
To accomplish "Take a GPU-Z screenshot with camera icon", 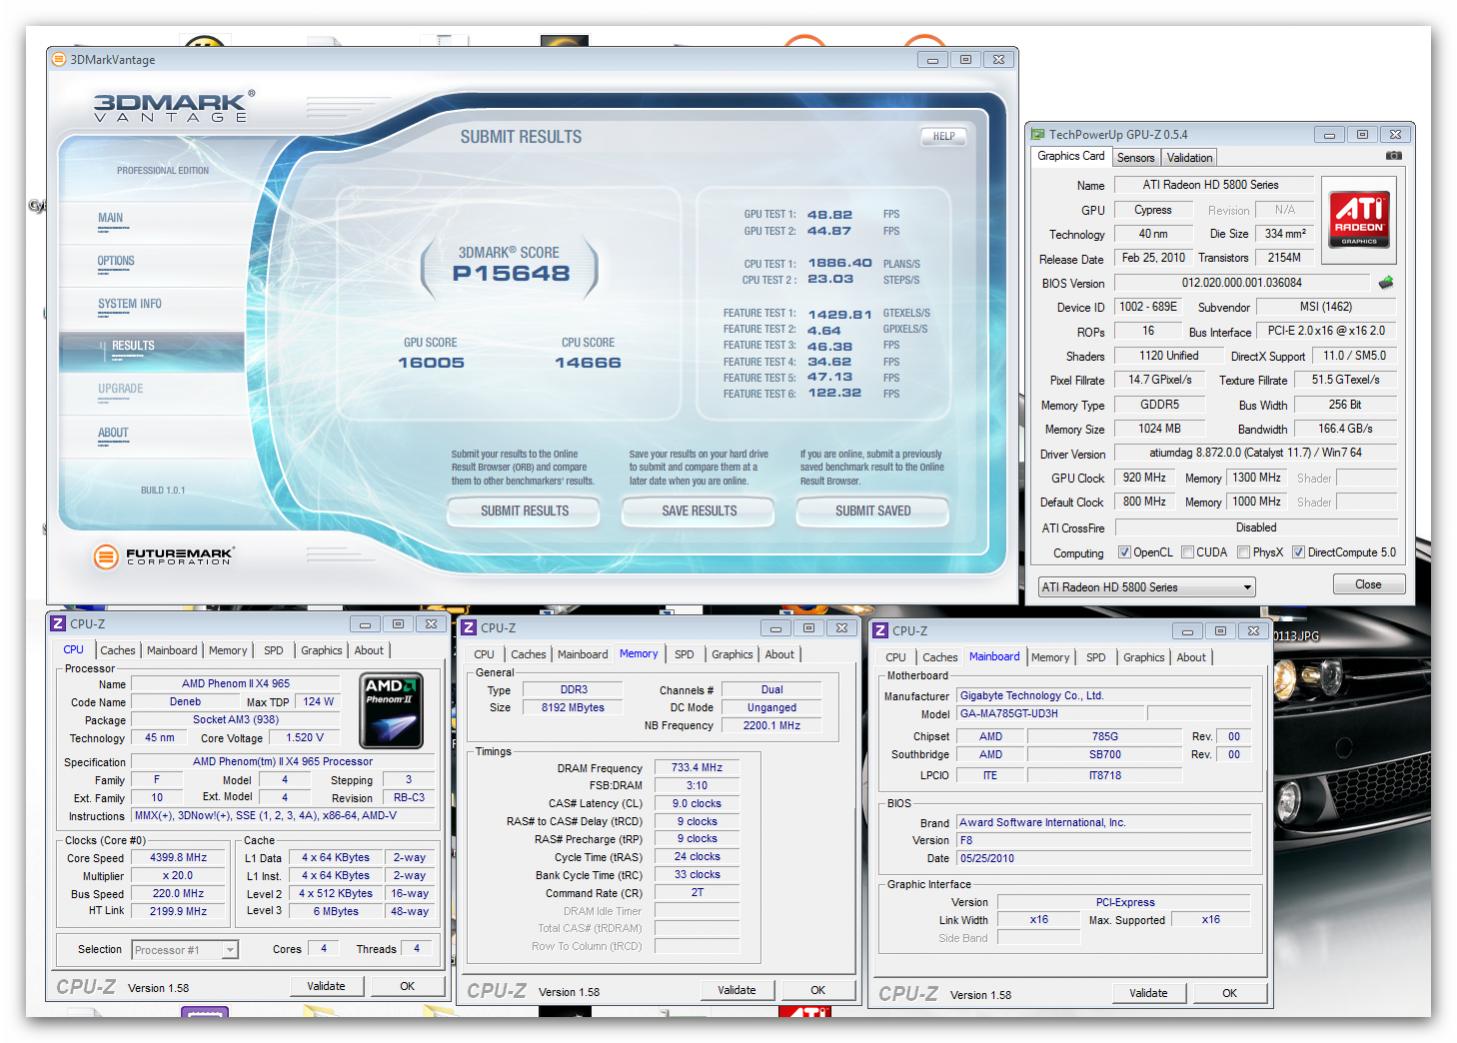I will (1394, 156).
